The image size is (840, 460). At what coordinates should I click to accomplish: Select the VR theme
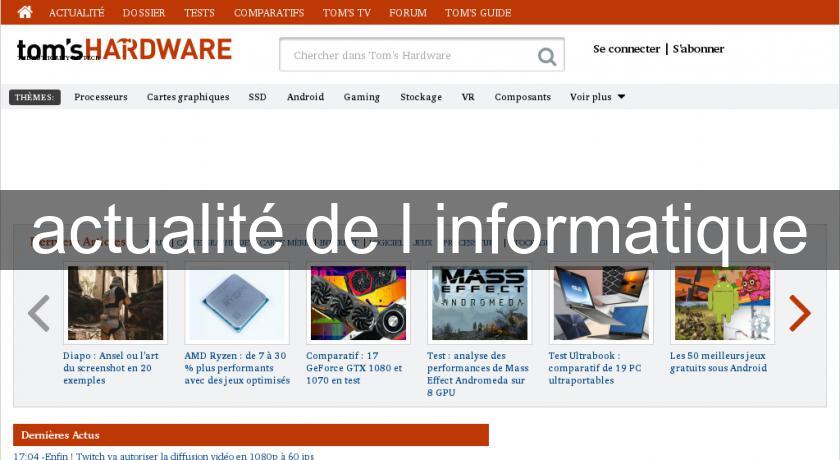pyautogui.click(x=468, y=97)
